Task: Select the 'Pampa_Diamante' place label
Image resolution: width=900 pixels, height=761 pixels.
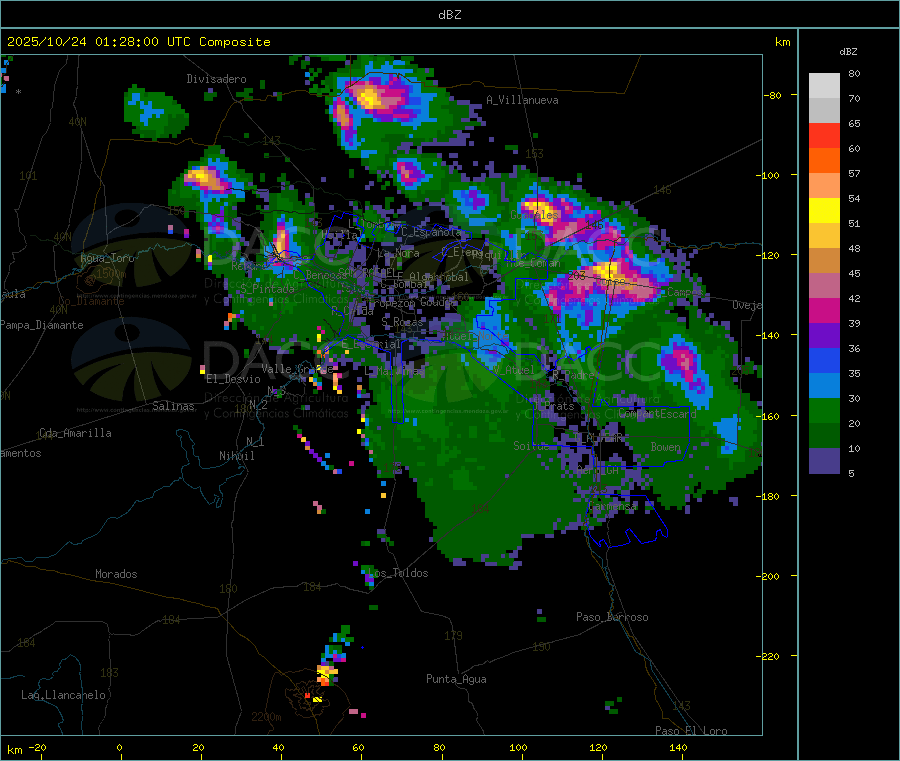Action: (x=41, y=325)
